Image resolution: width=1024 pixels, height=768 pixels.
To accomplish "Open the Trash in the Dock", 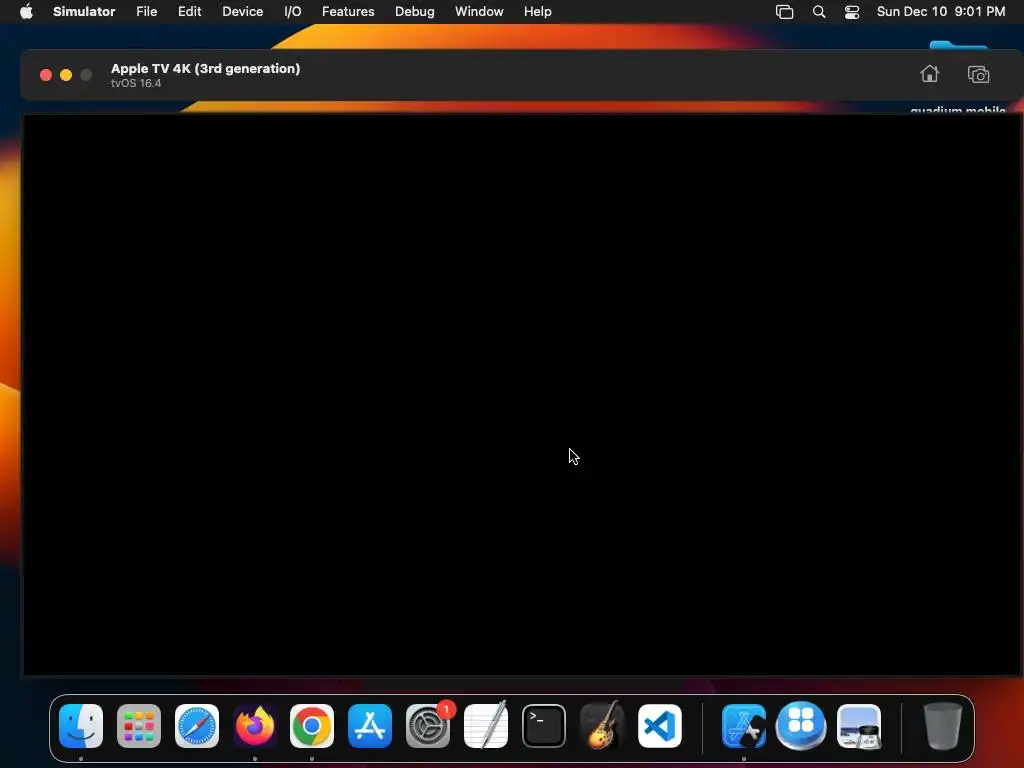I will [x=943, y=726].
